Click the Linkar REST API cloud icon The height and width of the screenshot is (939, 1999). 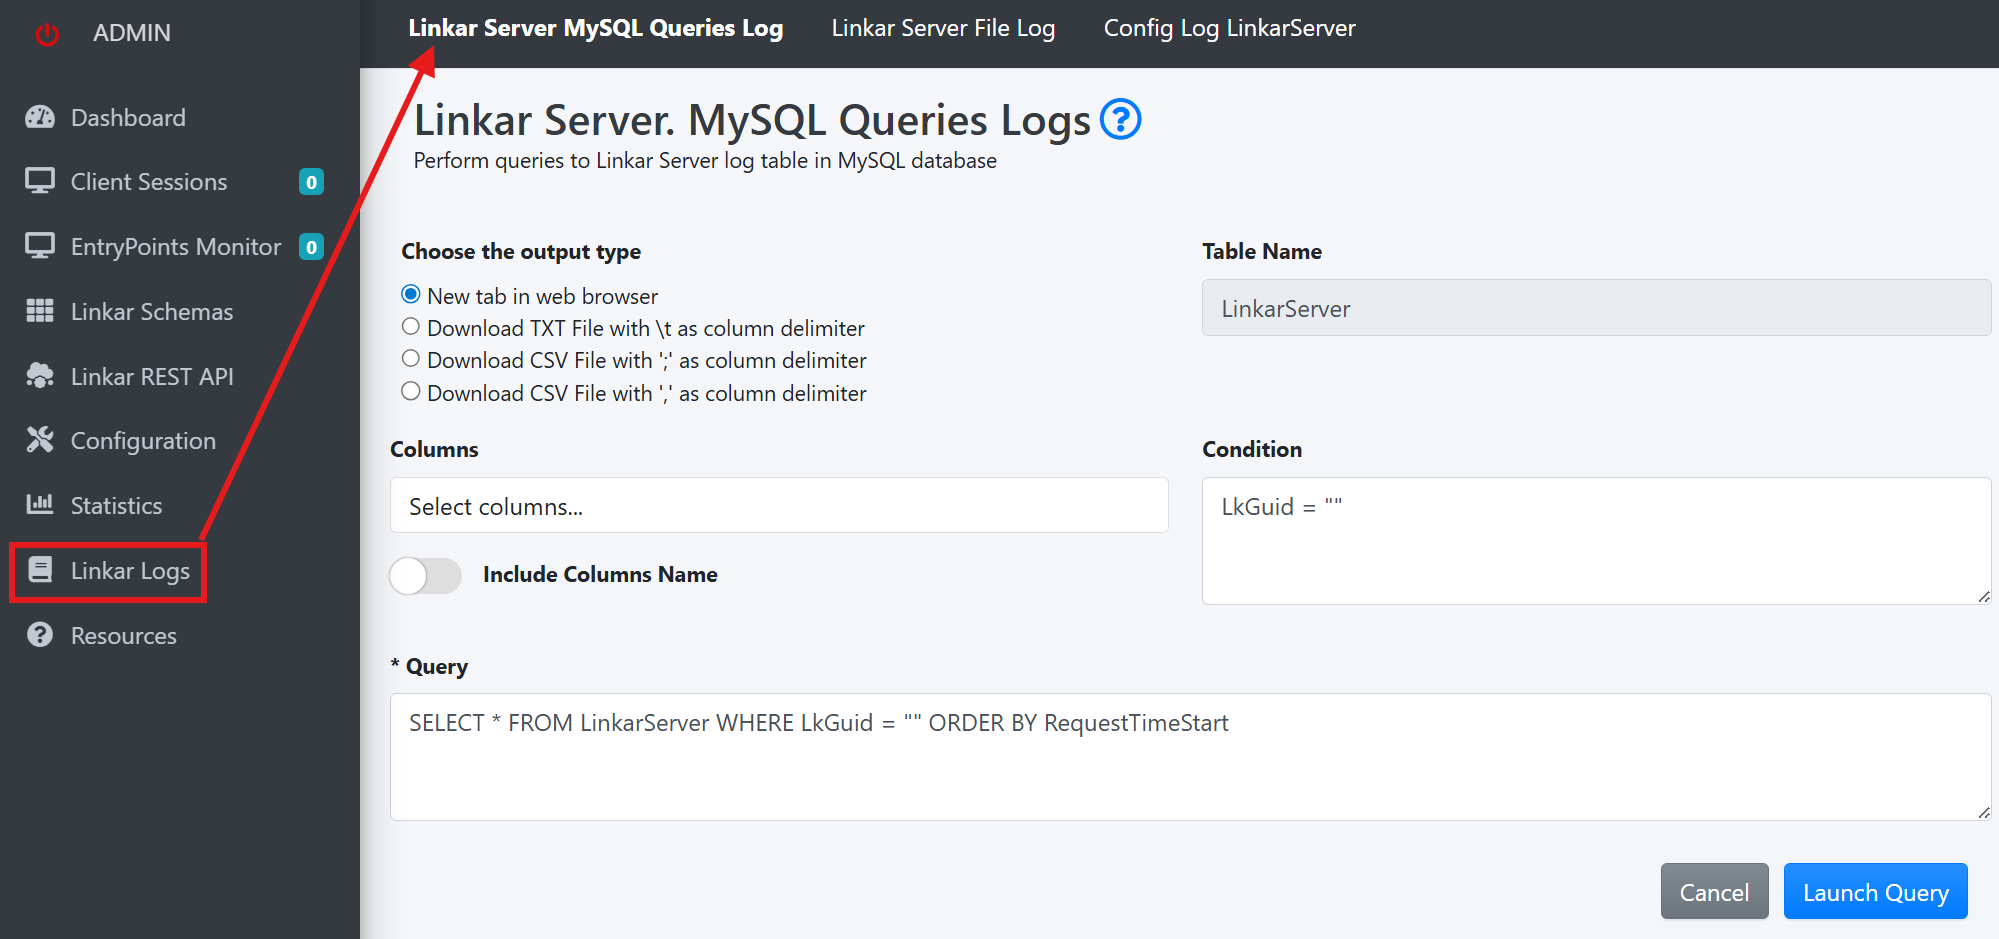[x=40, y=377]
